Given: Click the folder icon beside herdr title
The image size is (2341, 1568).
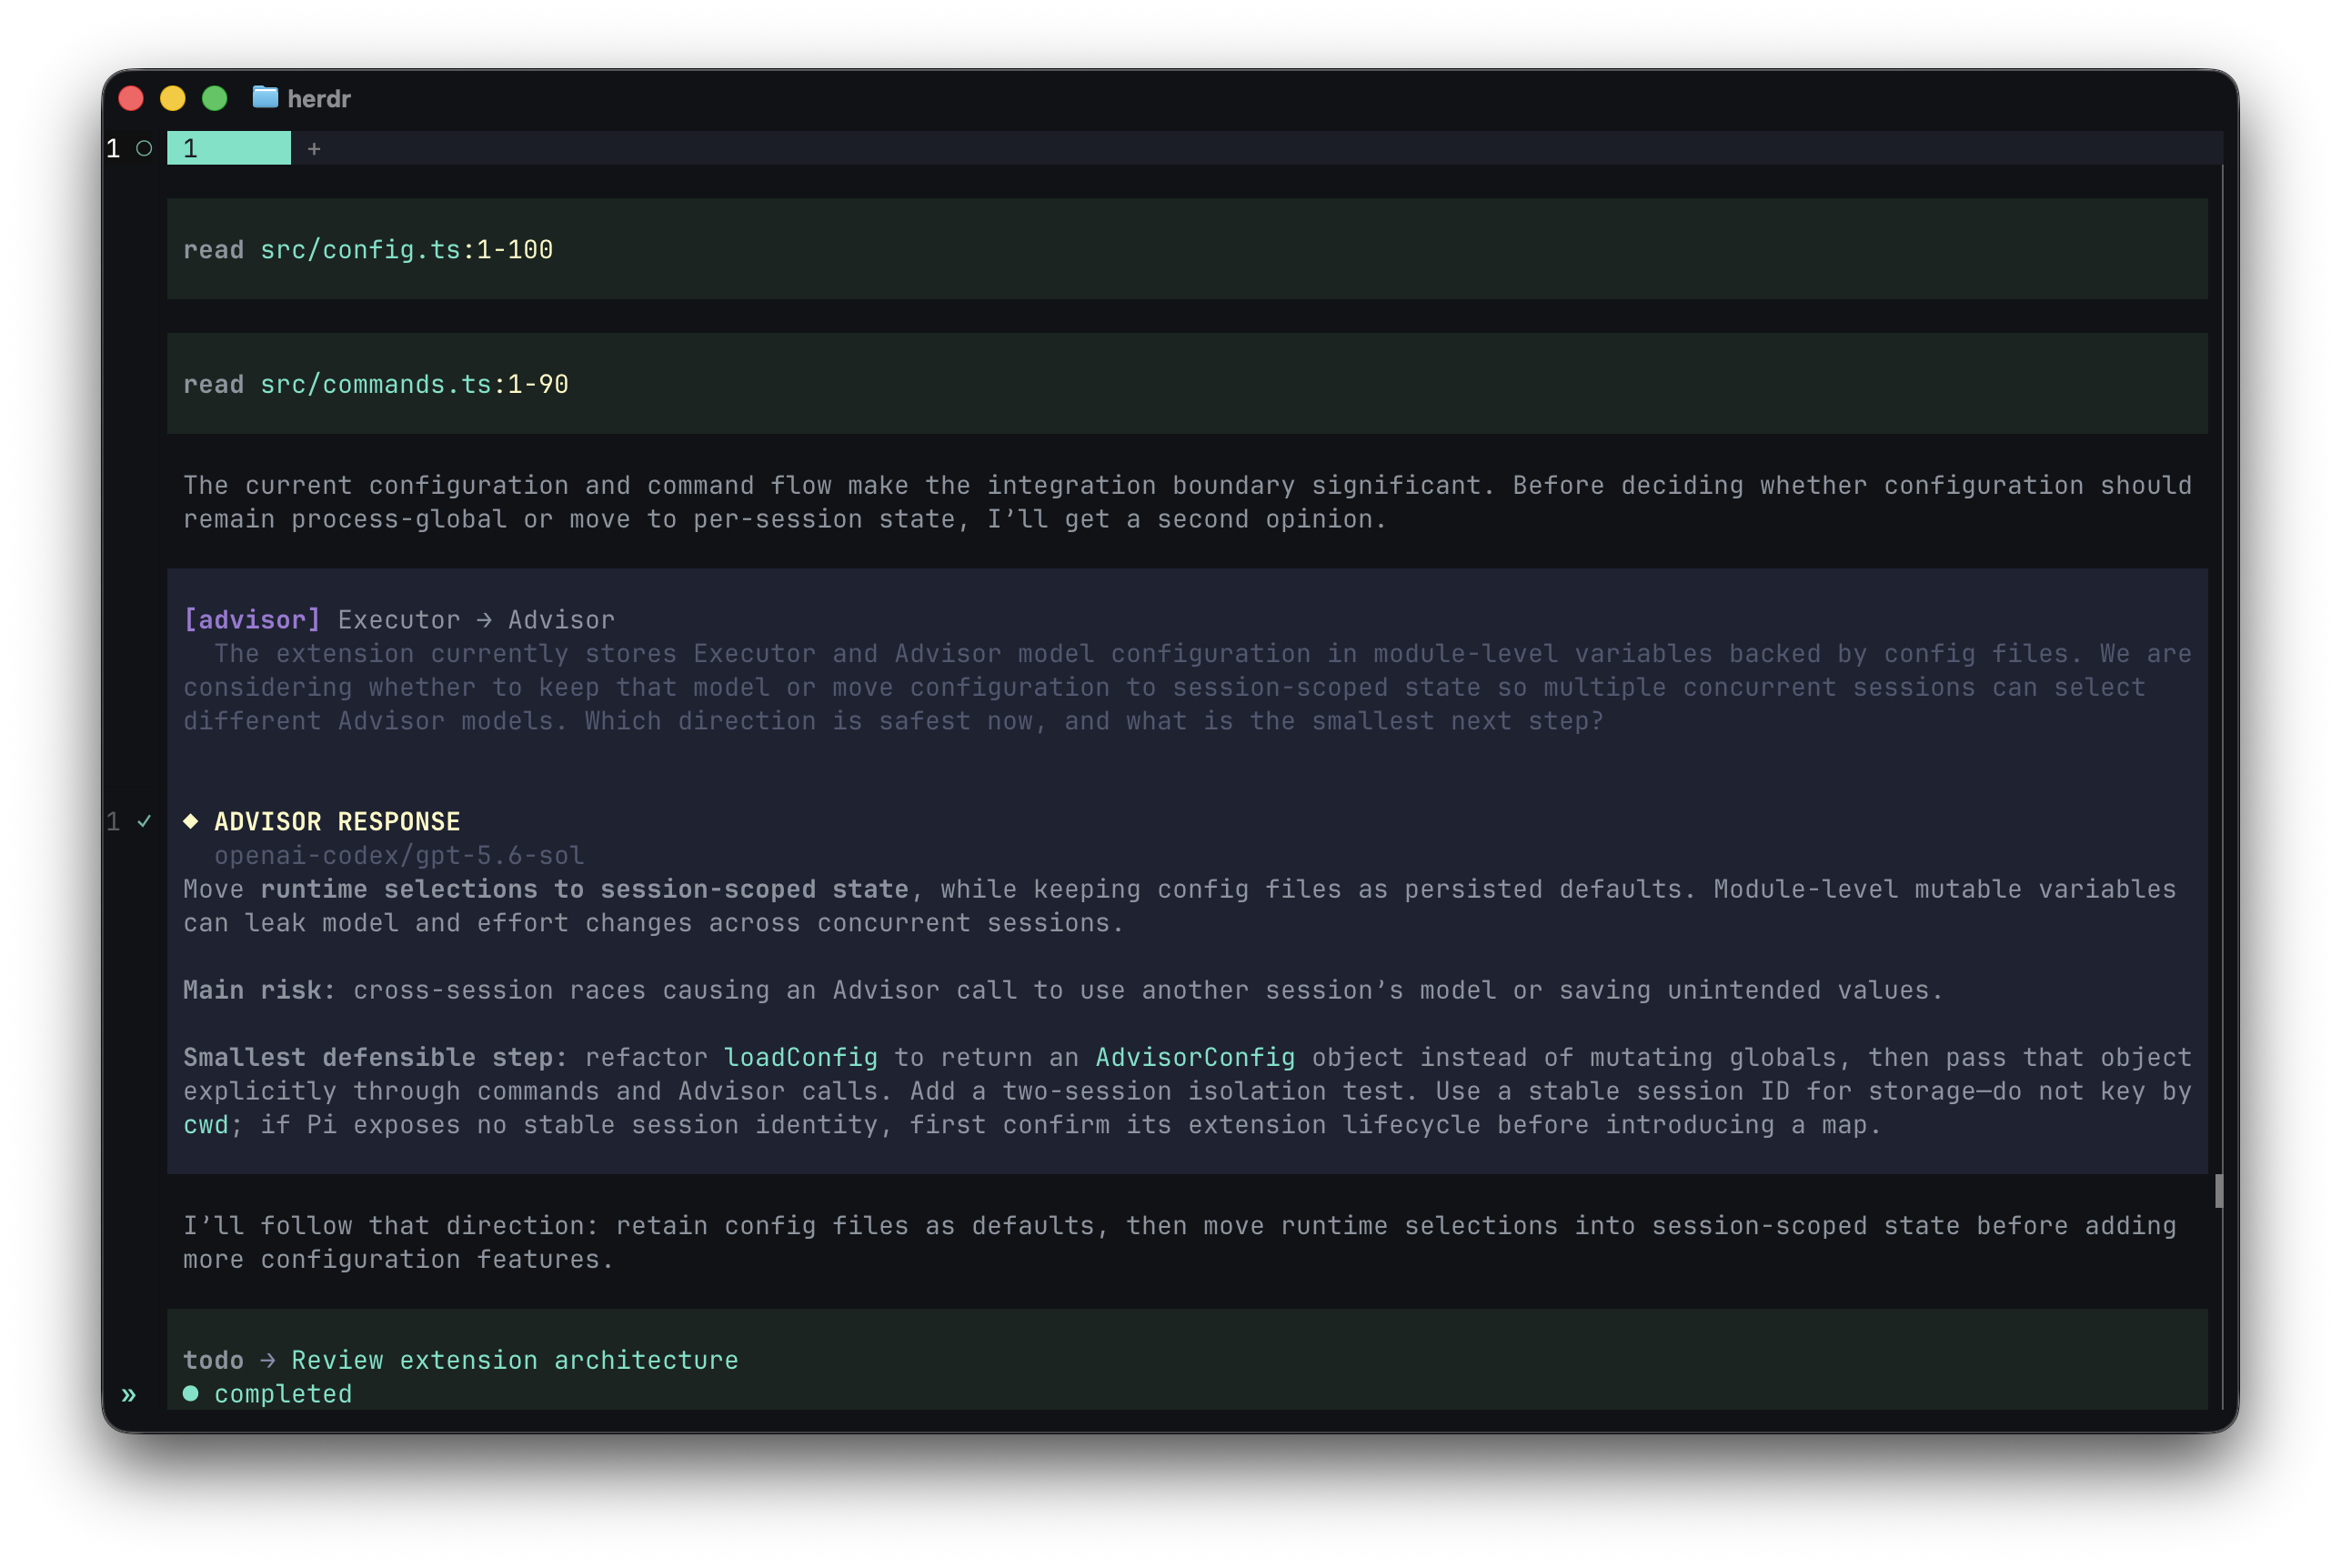Looking at the screenshot, I should [265, 97].
